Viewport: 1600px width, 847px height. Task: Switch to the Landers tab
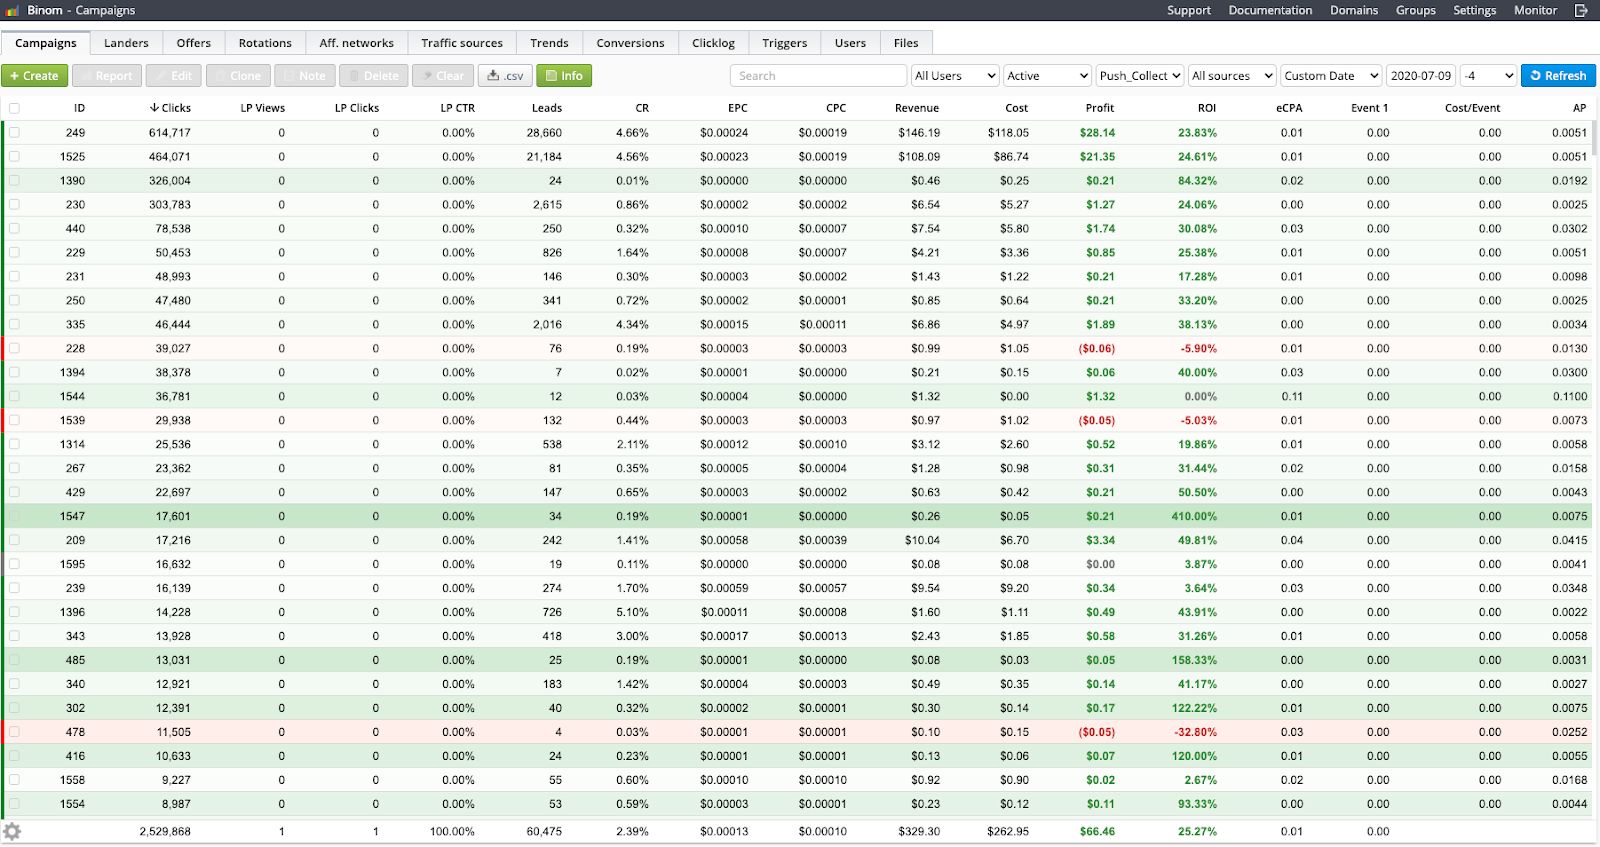pos(126,43)
